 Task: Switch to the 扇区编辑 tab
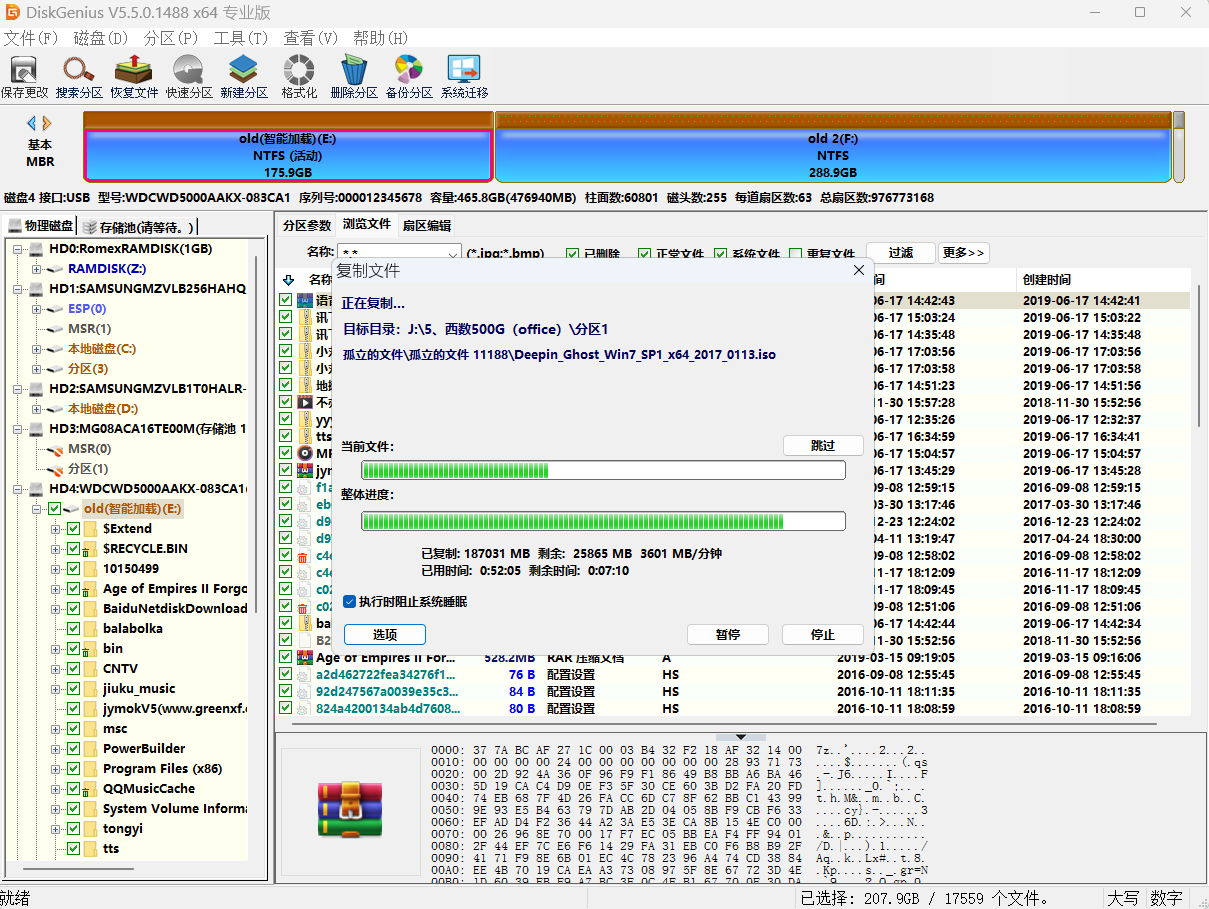coord(427,225)
